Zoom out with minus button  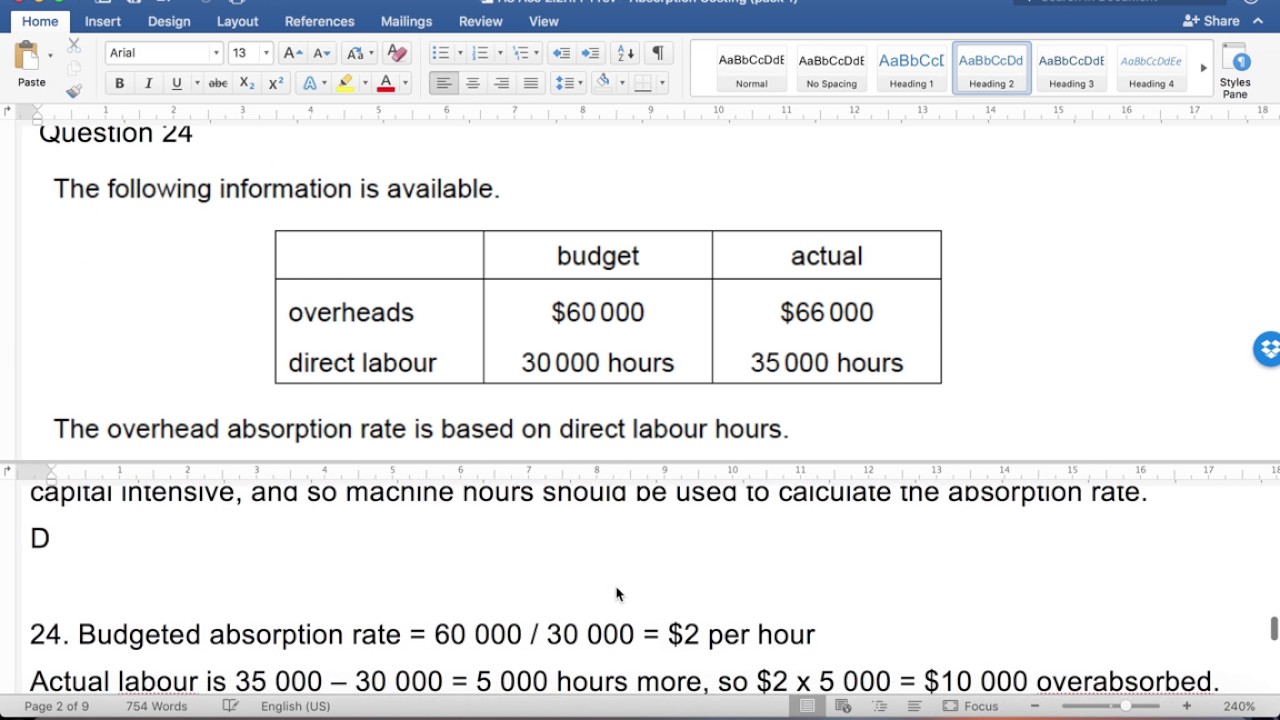(x=1035, y=706)
